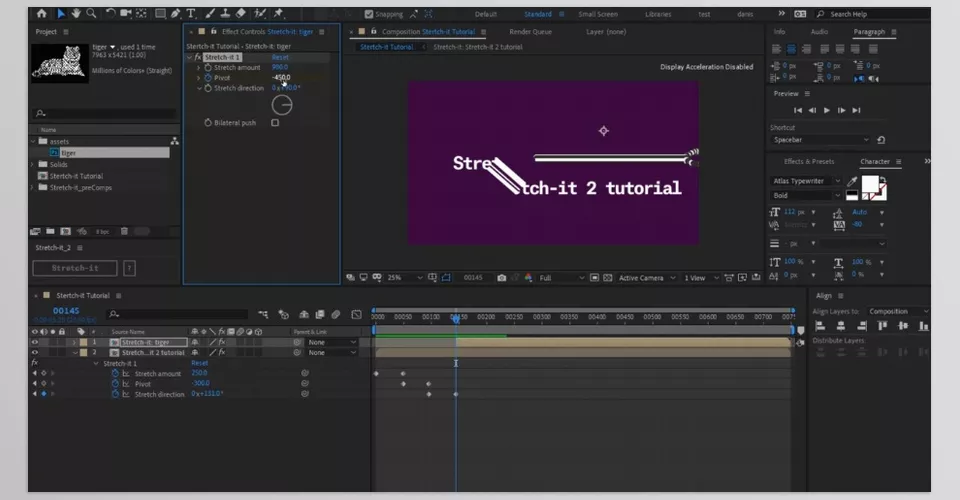
Task: Select the Clone Stamp tool
Action: click(x=225, y=13)
